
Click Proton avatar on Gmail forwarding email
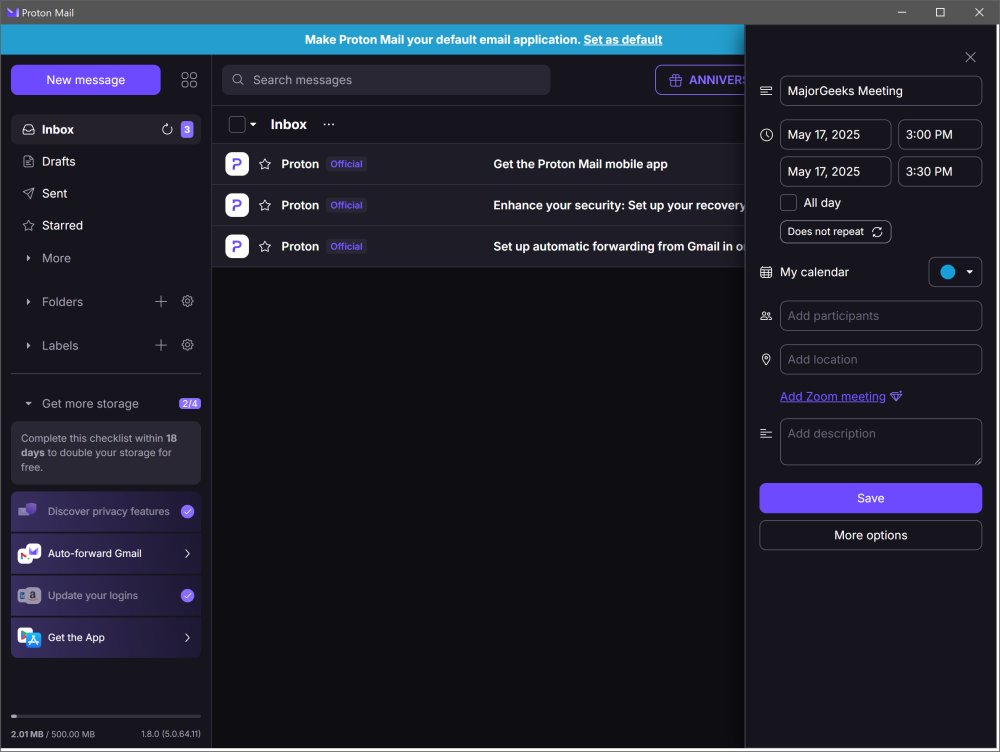pyautogui.click(x=237, y=246)
